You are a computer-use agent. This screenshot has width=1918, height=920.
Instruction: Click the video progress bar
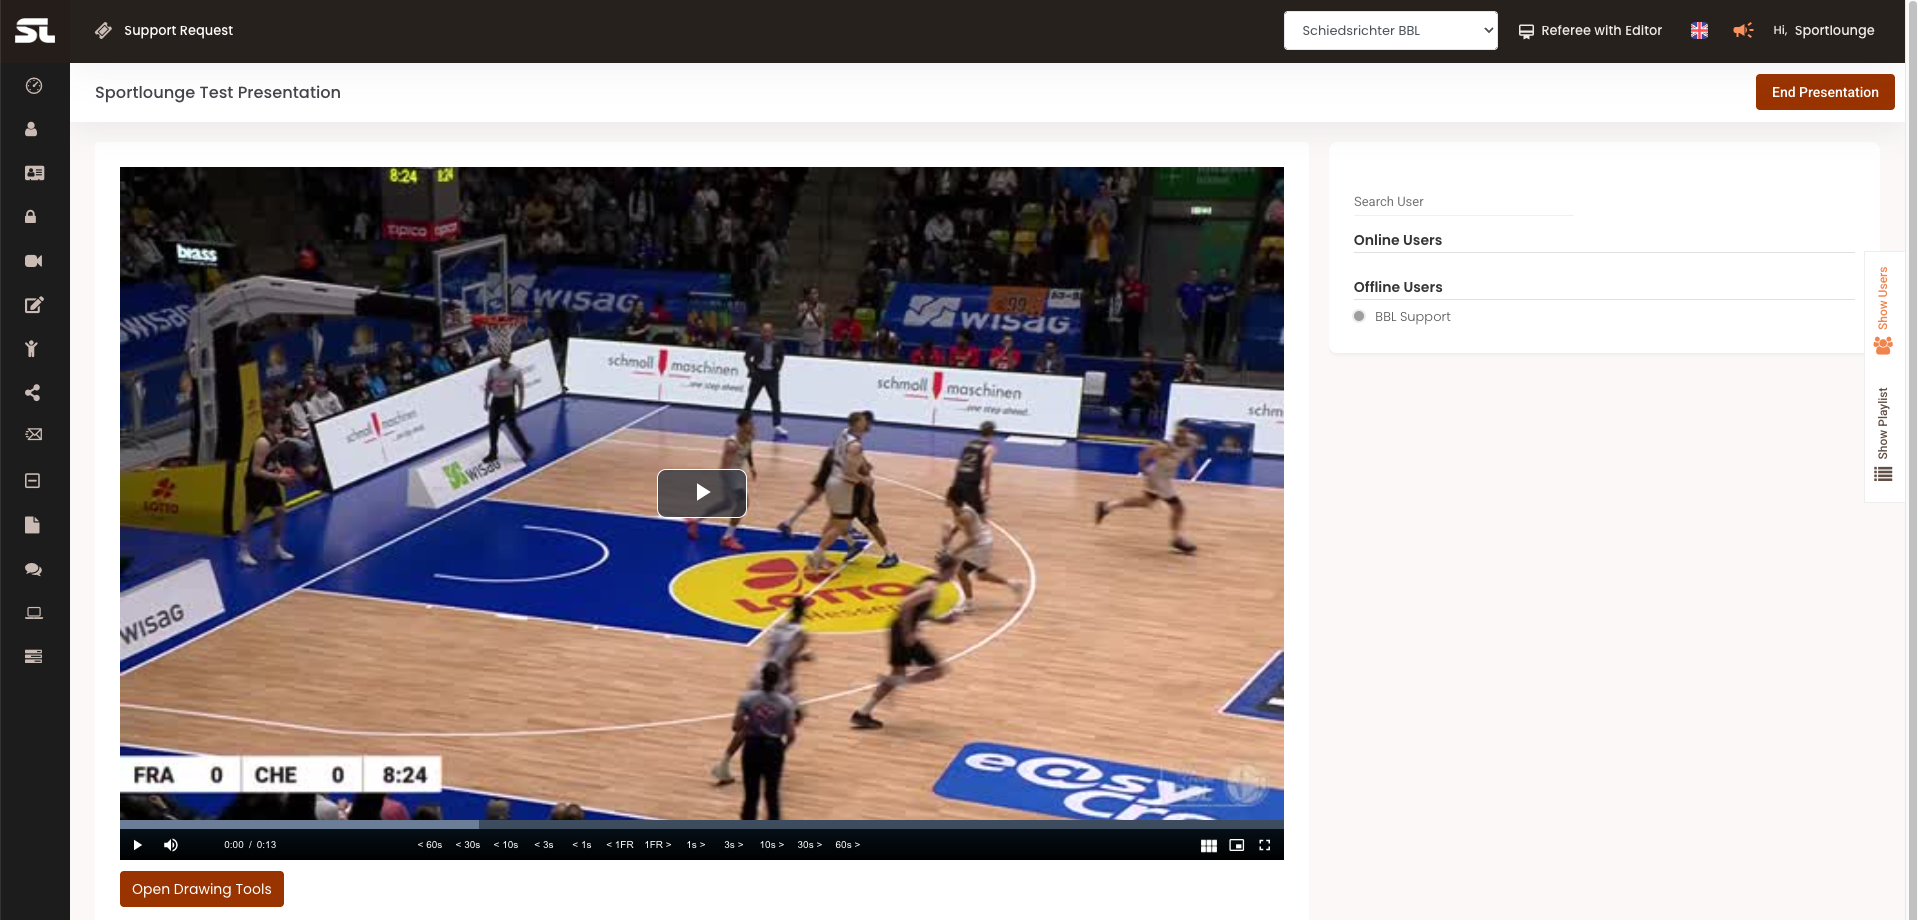coord(702,825)
